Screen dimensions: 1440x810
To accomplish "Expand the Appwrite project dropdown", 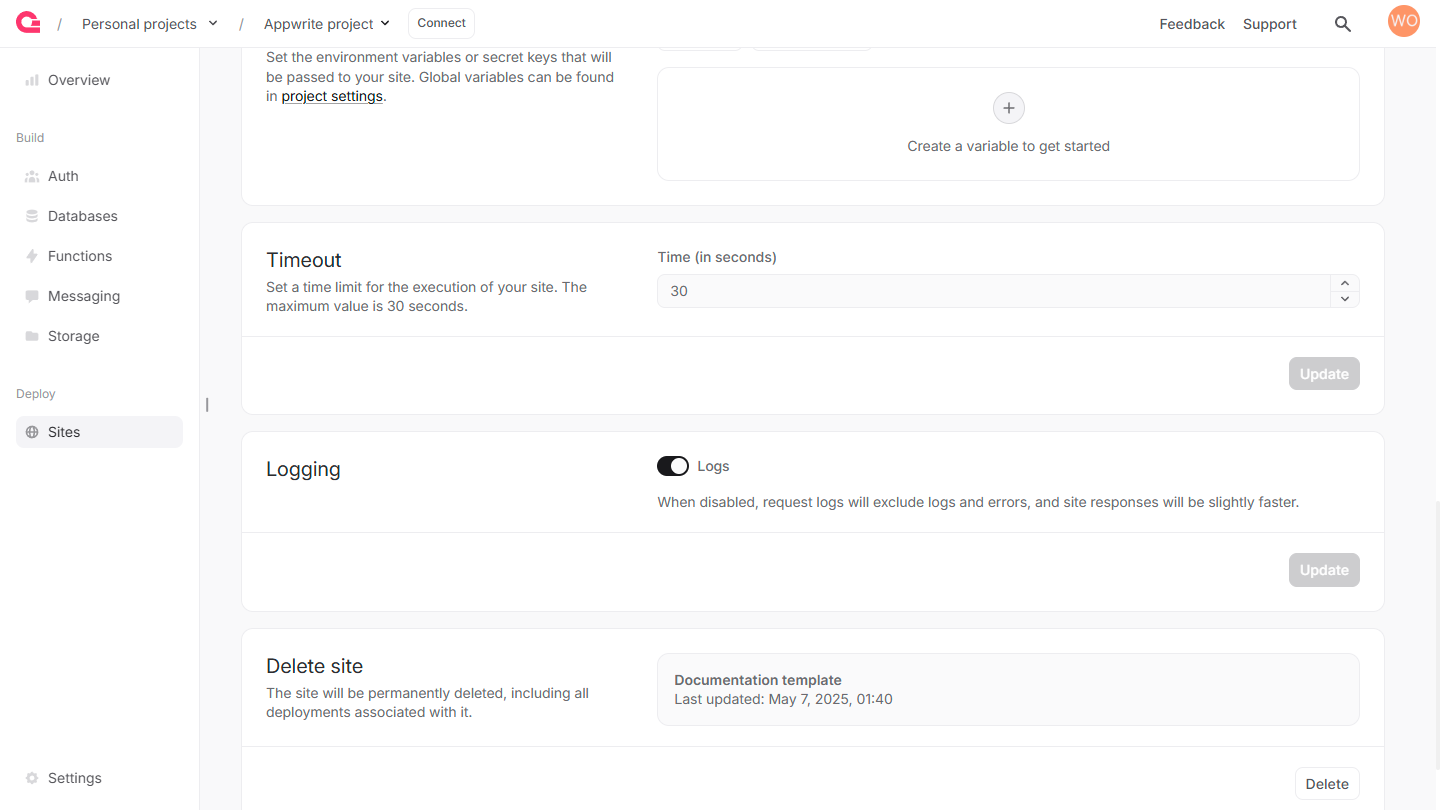I will tap(327, 24).
